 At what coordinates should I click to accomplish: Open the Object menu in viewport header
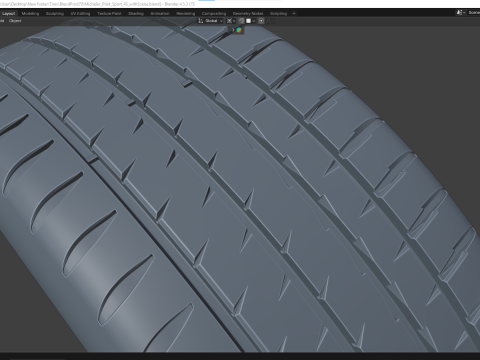15,21
